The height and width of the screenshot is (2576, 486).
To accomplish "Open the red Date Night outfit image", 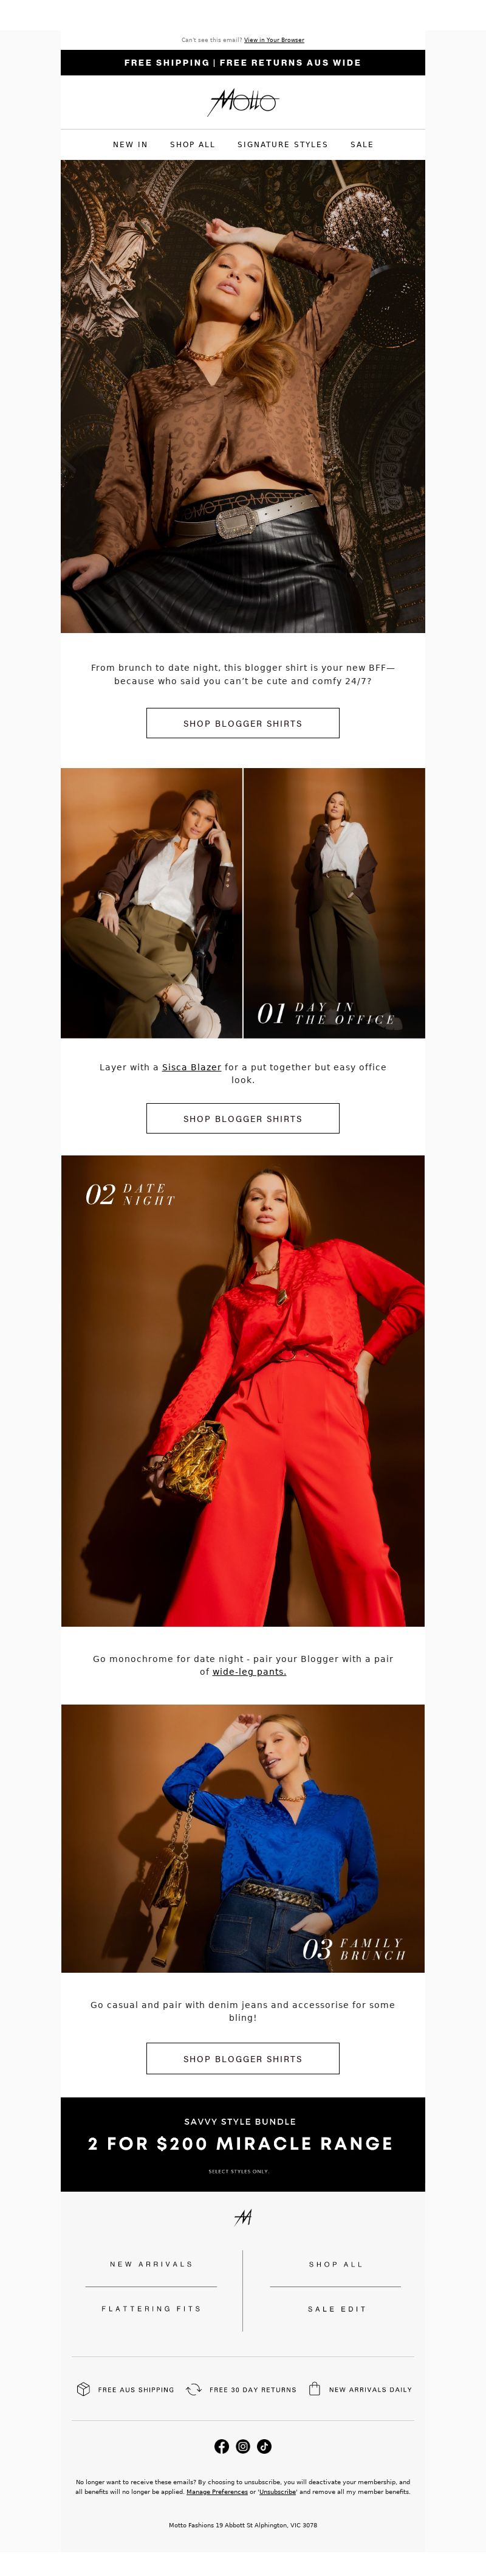I will click(x=243, y=1391).
